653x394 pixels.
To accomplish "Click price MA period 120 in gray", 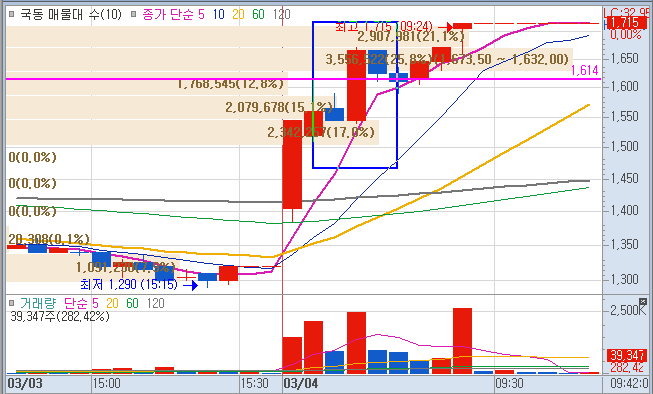I will coord(282,15).
